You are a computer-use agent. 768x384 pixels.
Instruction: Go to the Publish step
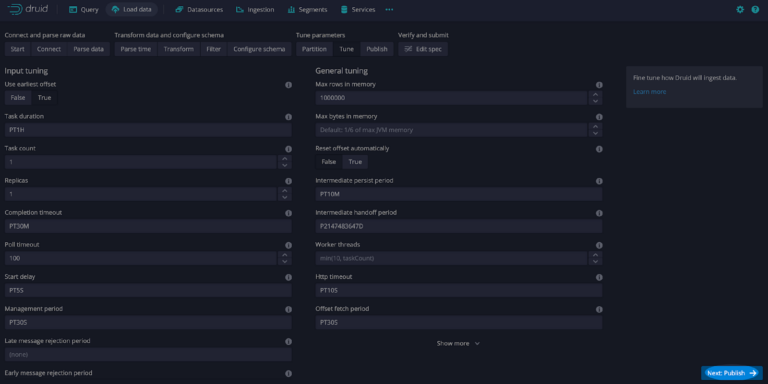(377, 49)
